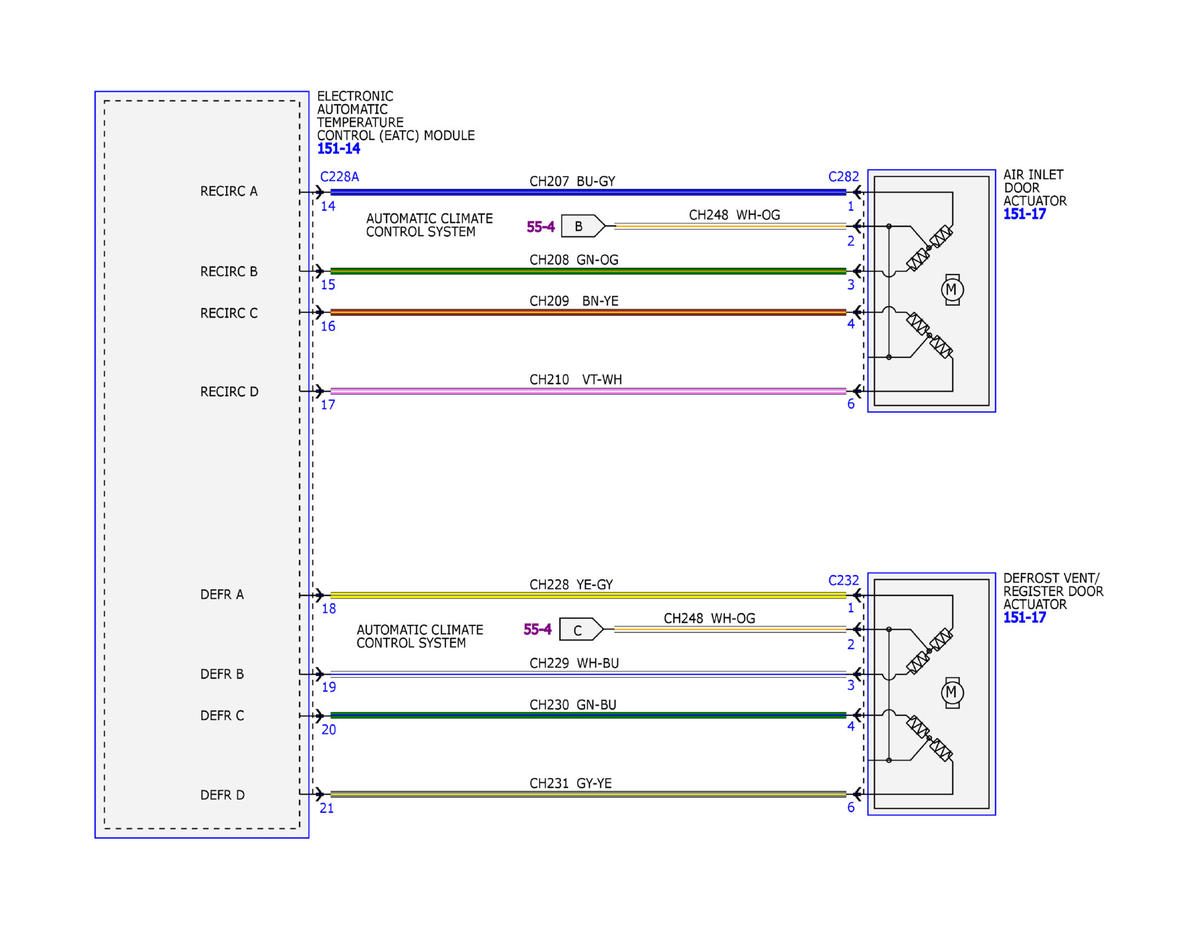Click the DEFR B signal label
The width and height of the screenshot is (1200, 927).
point(222,674)
